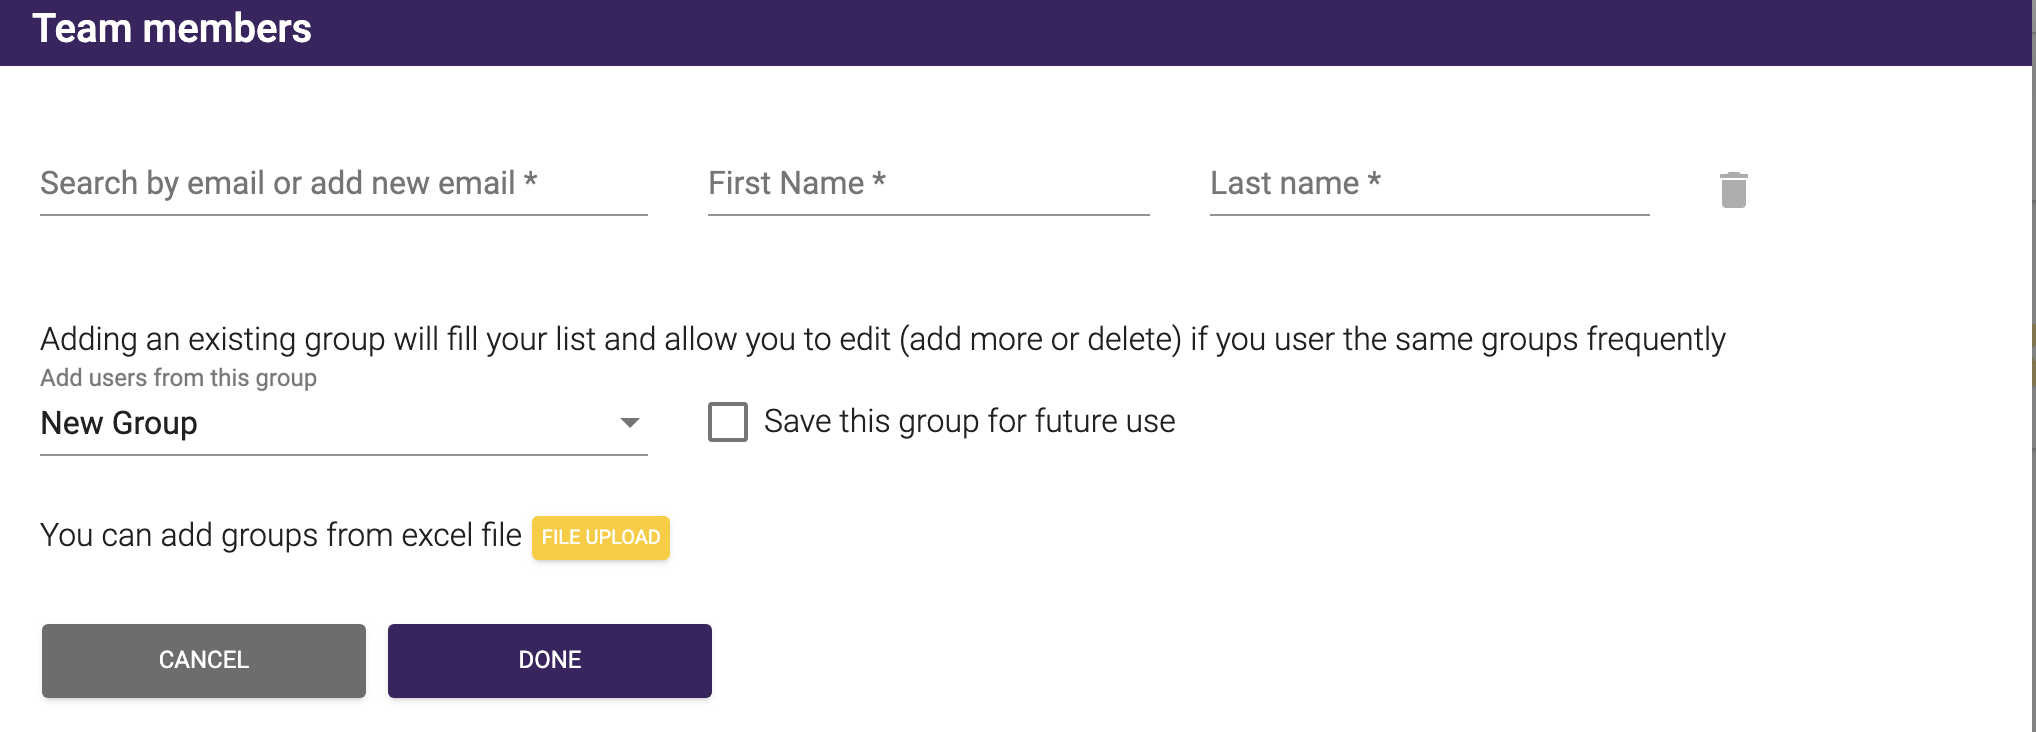
Task: Click the trash icon to delete member row
Action: pos(1733,189)
